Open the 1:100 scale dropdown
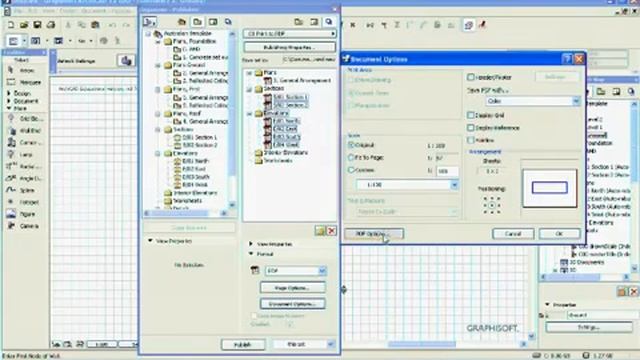 [407, 185]
